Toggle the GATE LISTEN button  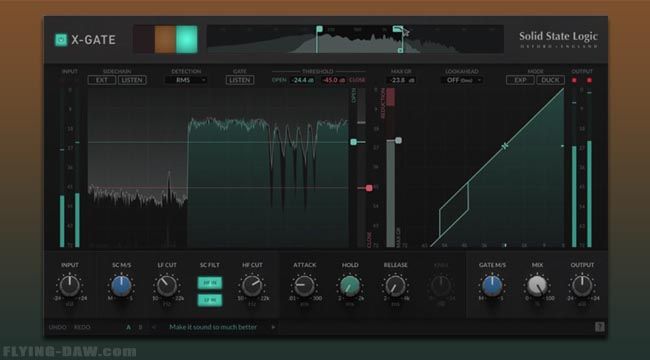[240, 80]
